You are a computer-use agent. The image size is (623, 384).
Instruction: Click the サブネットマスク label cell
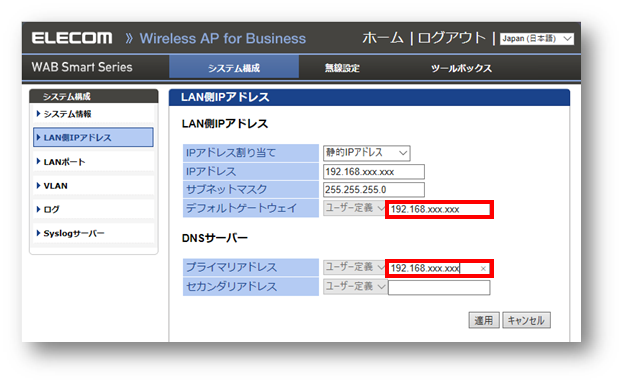(251, 190)
